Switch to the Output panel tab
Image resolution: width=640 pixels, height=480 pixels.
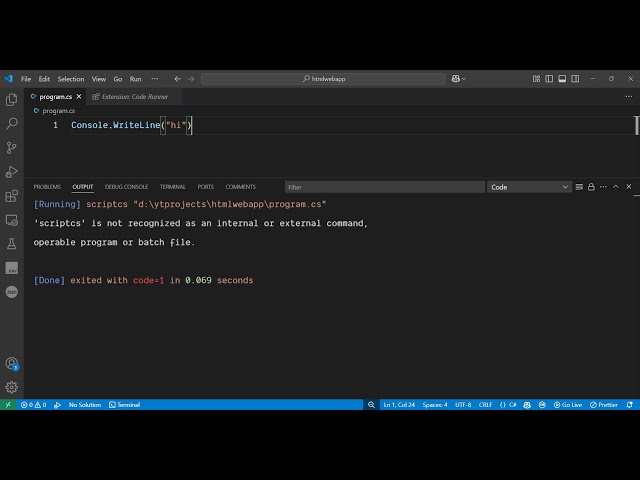(83, 187)
